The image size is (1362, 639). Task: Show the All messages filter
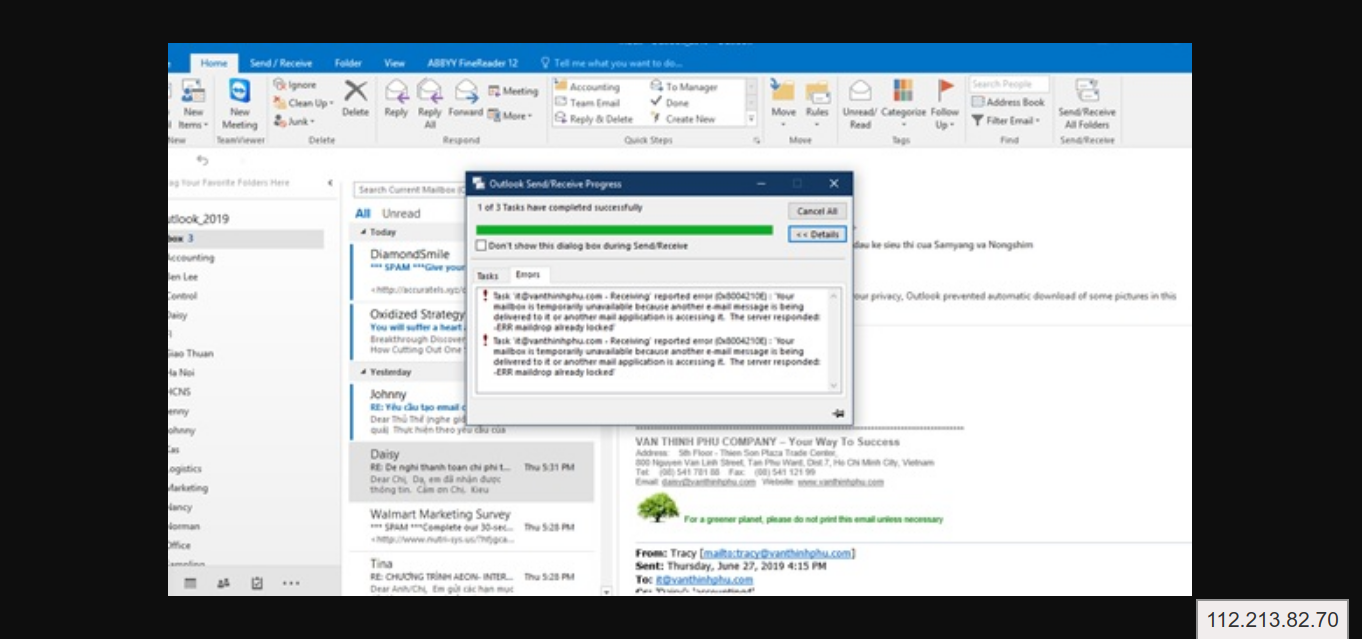(x=362, y=213)
